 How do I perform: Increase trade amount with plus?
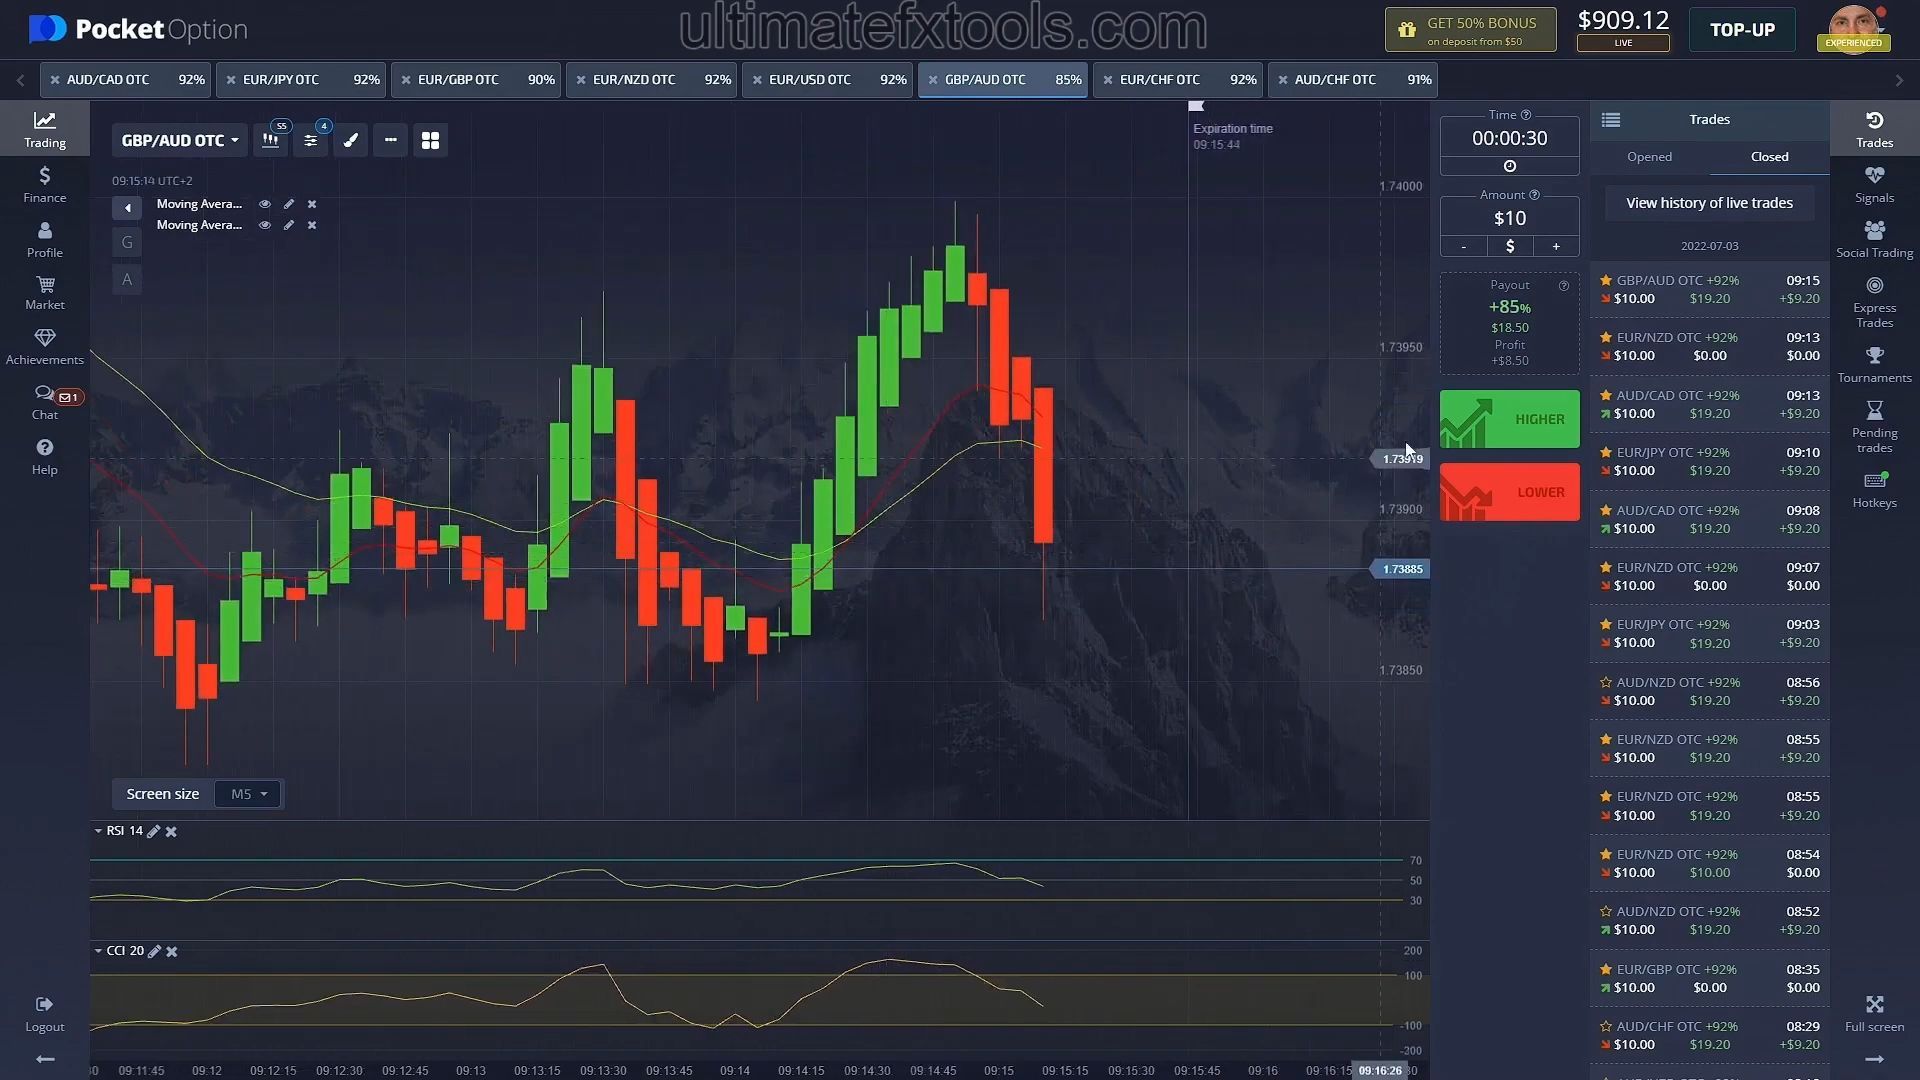1556,246
